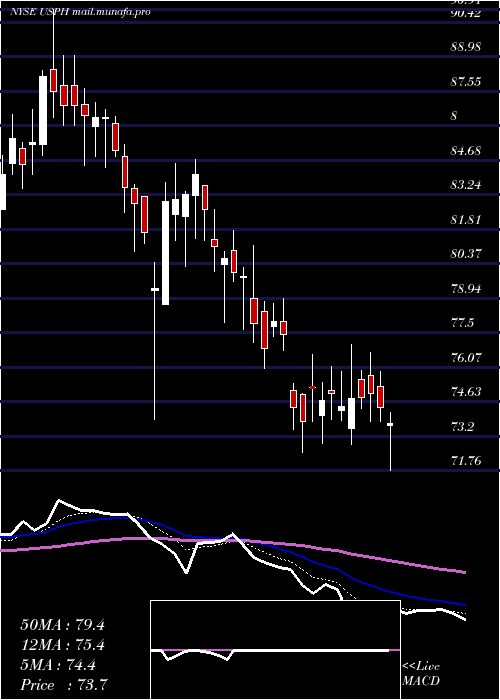Click the Price : 73.7 readout
The image size is (500, 700).
pyautogui.click(x=64, y=684)
